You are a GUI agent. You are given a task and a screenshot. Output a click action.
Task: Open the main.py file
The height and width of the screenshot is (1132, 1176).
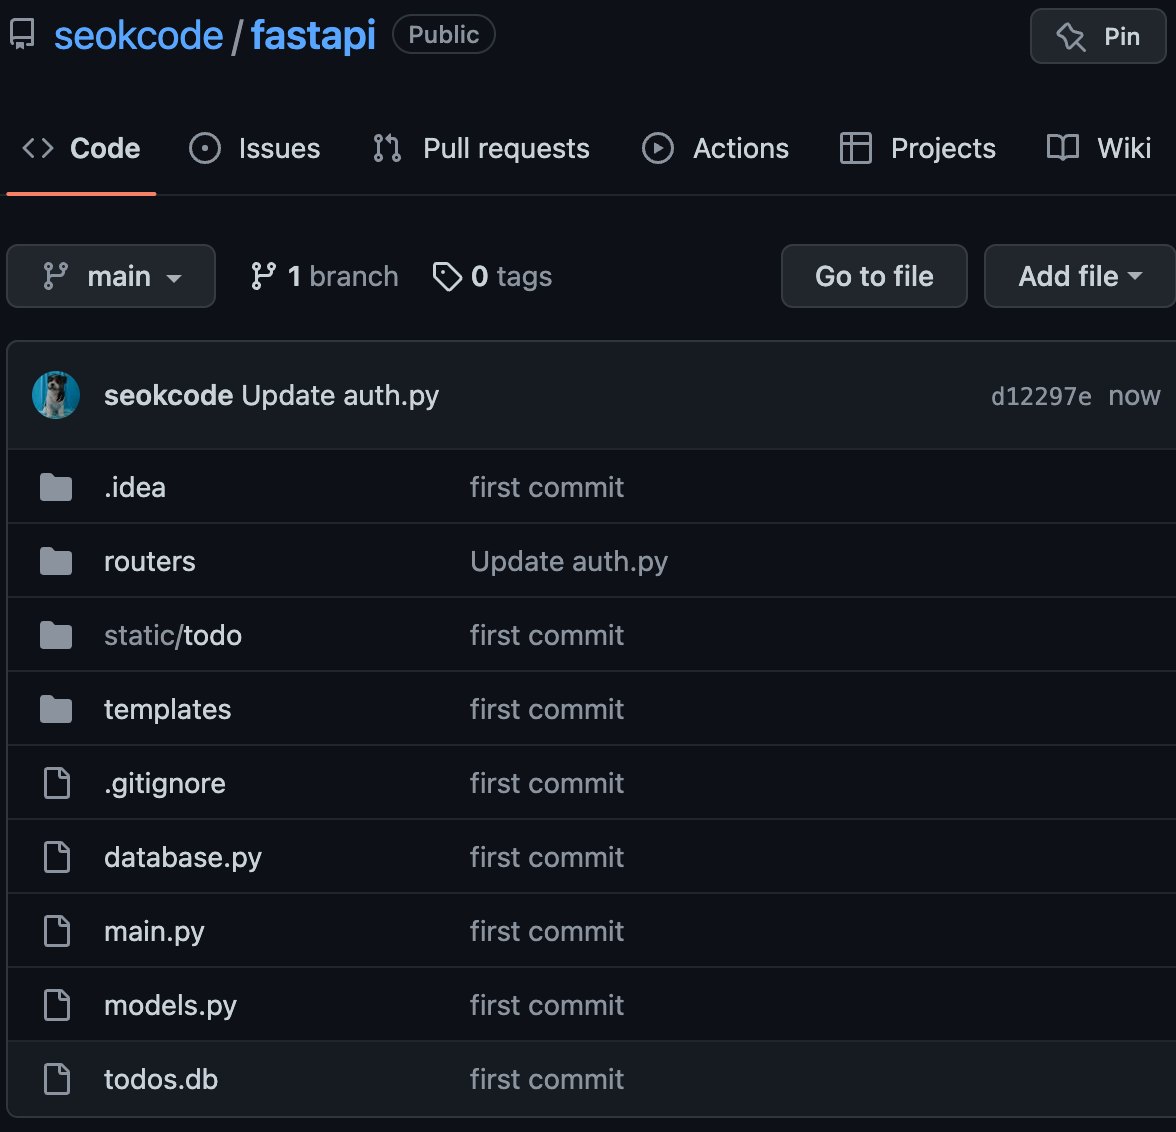[154, 931]
